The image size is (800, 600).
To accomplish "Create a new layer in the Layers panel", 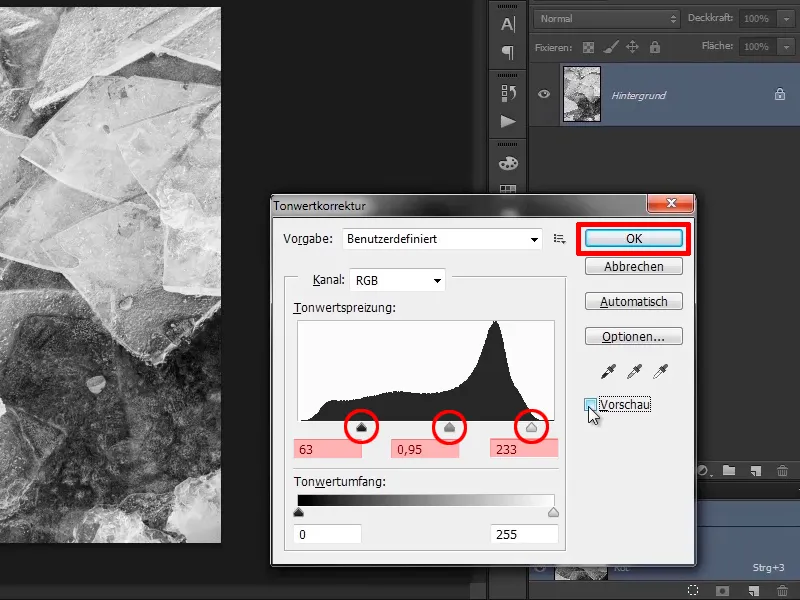I will tap(756, 470).
